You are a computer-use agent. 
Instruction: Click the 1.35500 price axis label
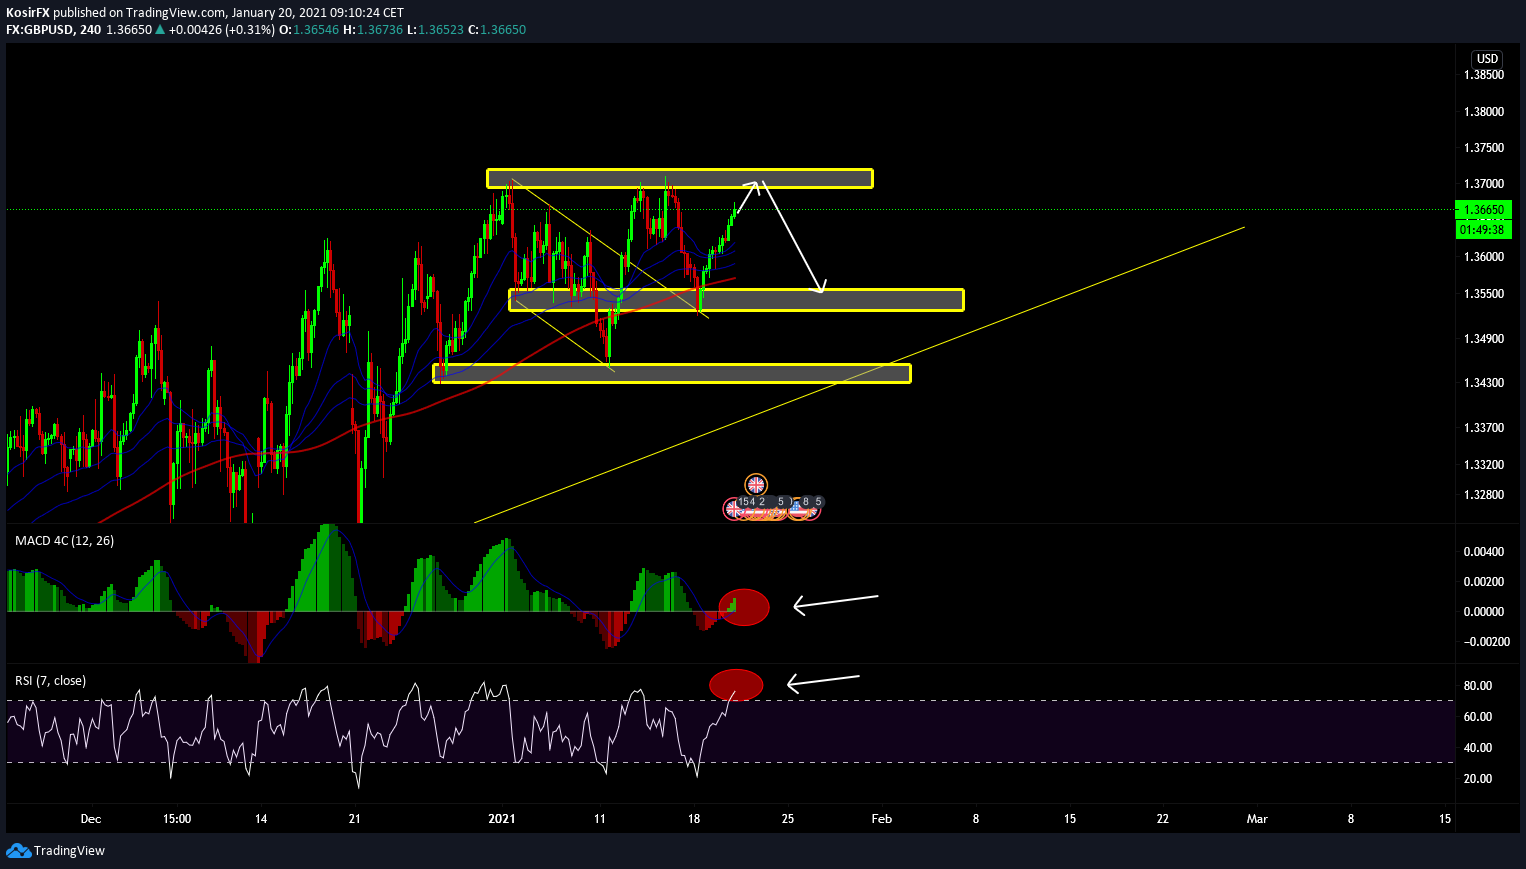(x=1484, y=294)
